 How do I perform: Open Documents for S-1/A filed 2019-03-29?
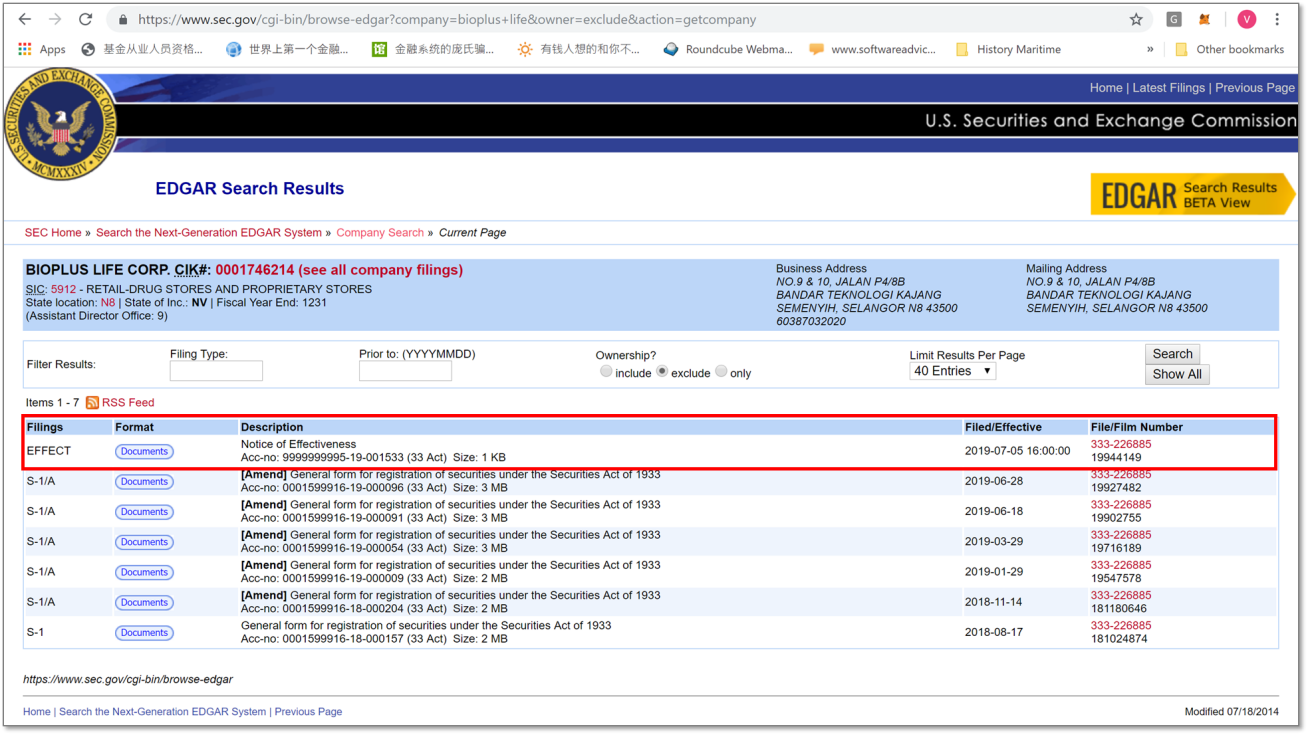point(144,542)
